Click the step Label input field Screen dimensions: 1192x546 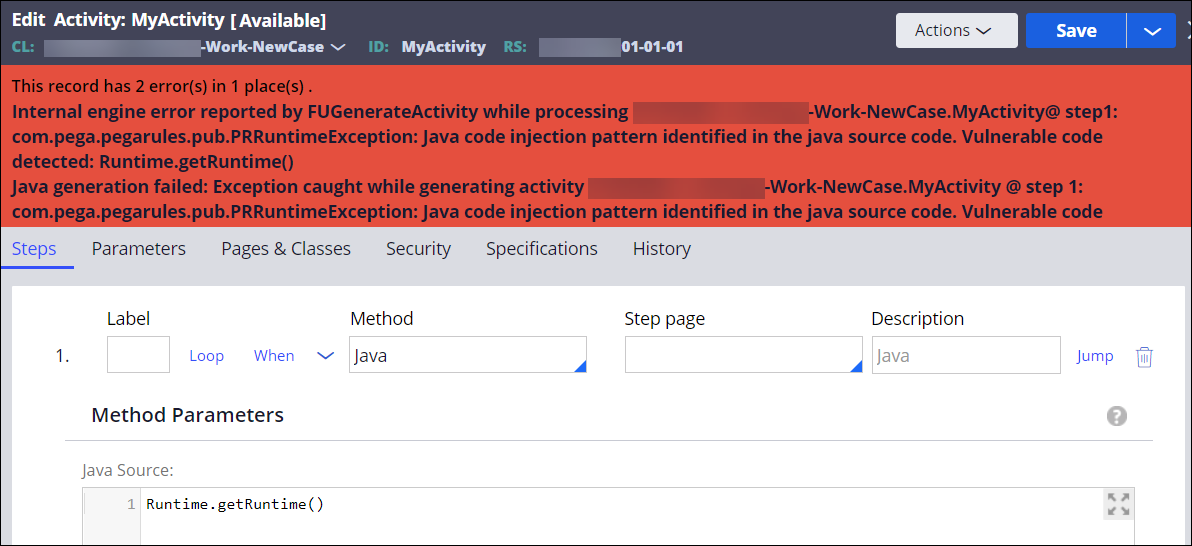coord(138,355)
